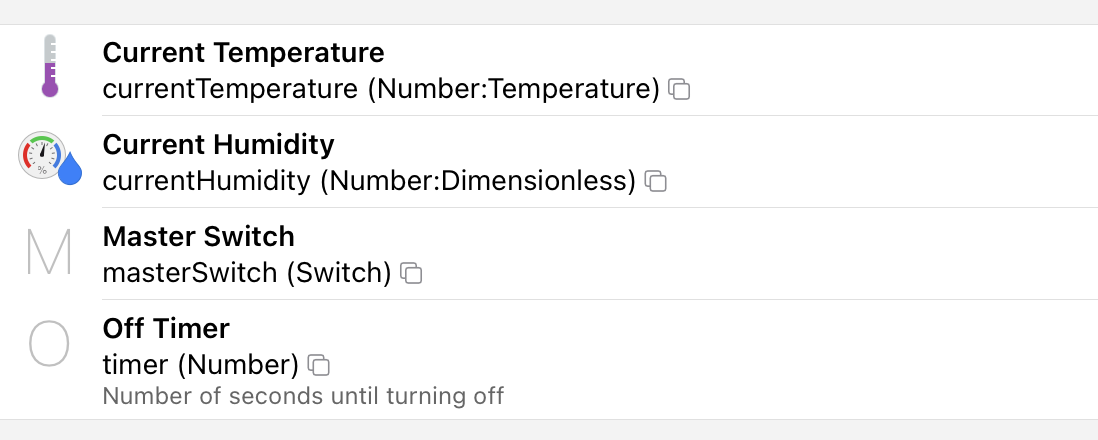Copy the currentHumidity item name

[x=656, y=181]
